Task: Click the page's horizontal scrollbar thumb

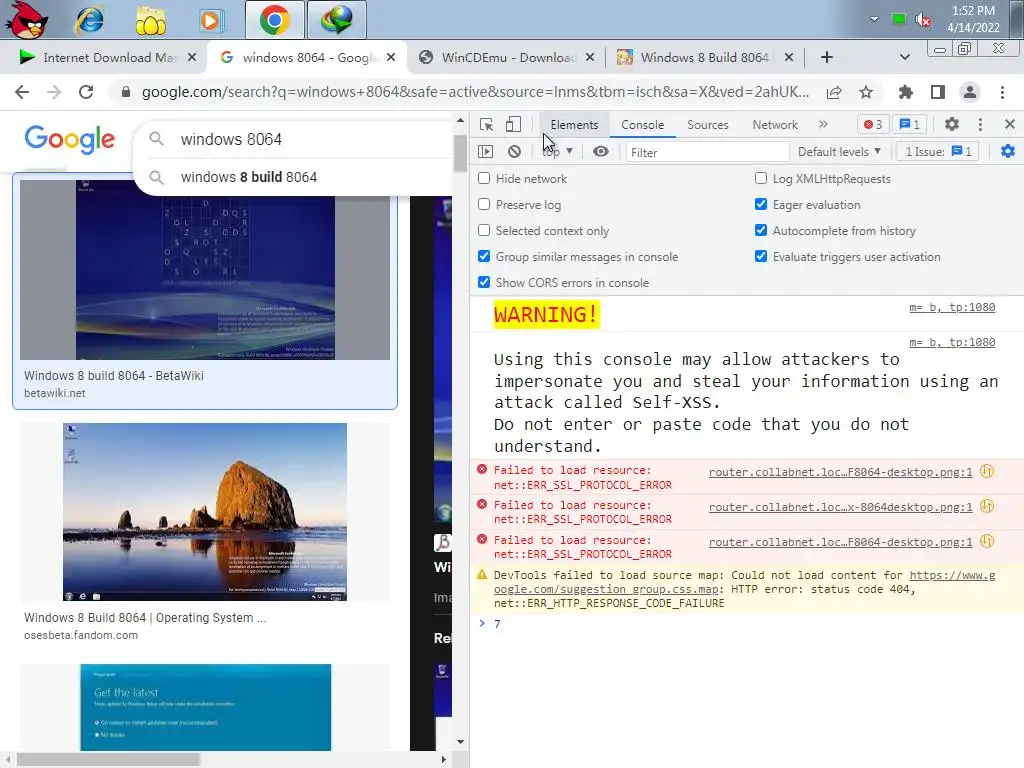Action: coord(108,760)
